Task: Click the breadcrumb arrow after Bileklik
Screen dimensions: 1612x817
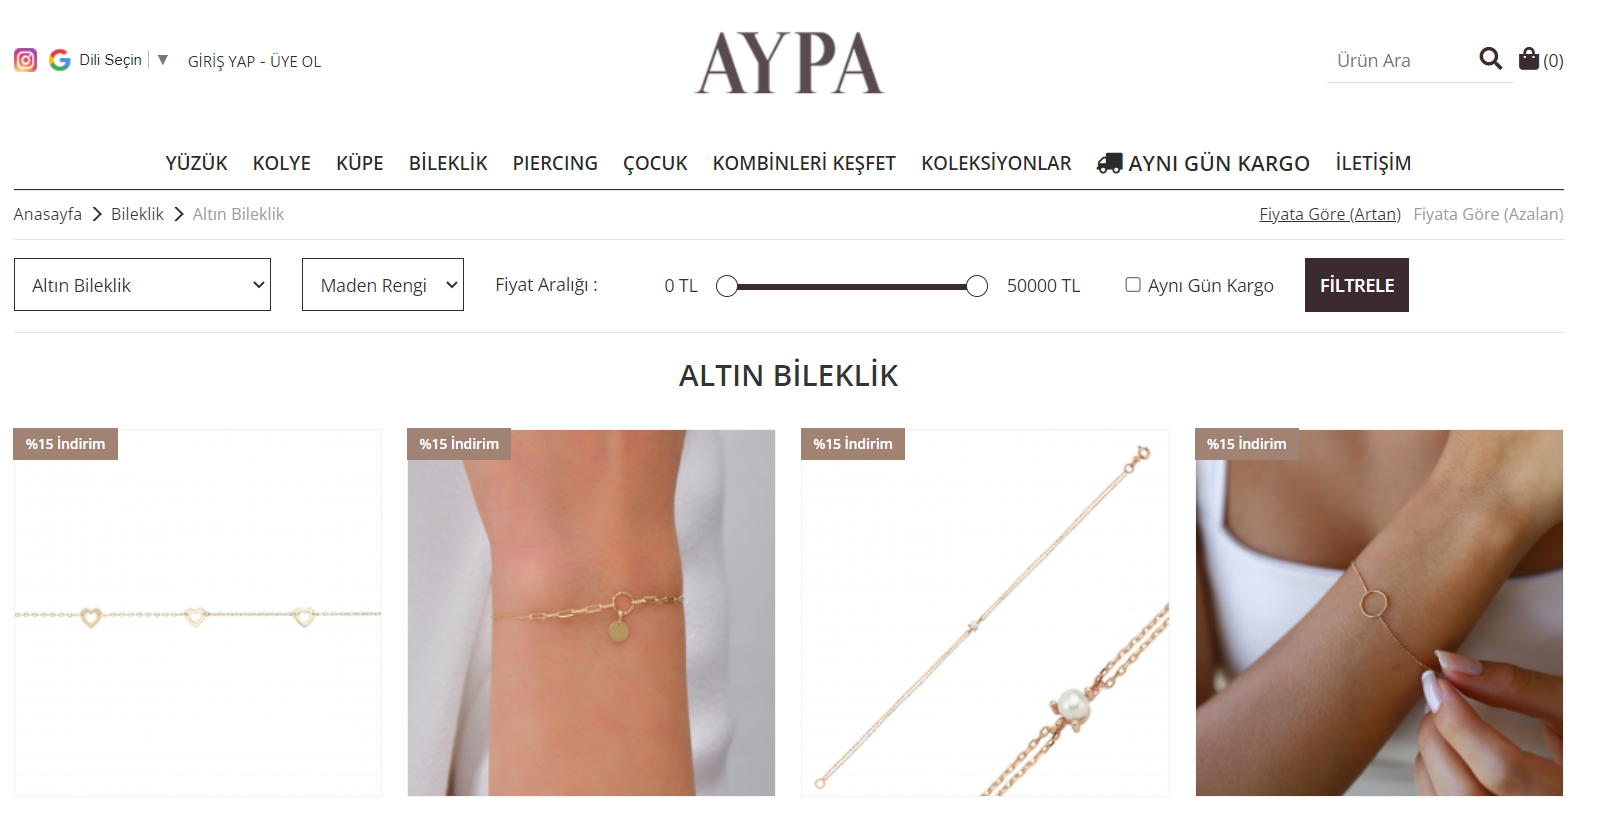Action: pos(179,214)
